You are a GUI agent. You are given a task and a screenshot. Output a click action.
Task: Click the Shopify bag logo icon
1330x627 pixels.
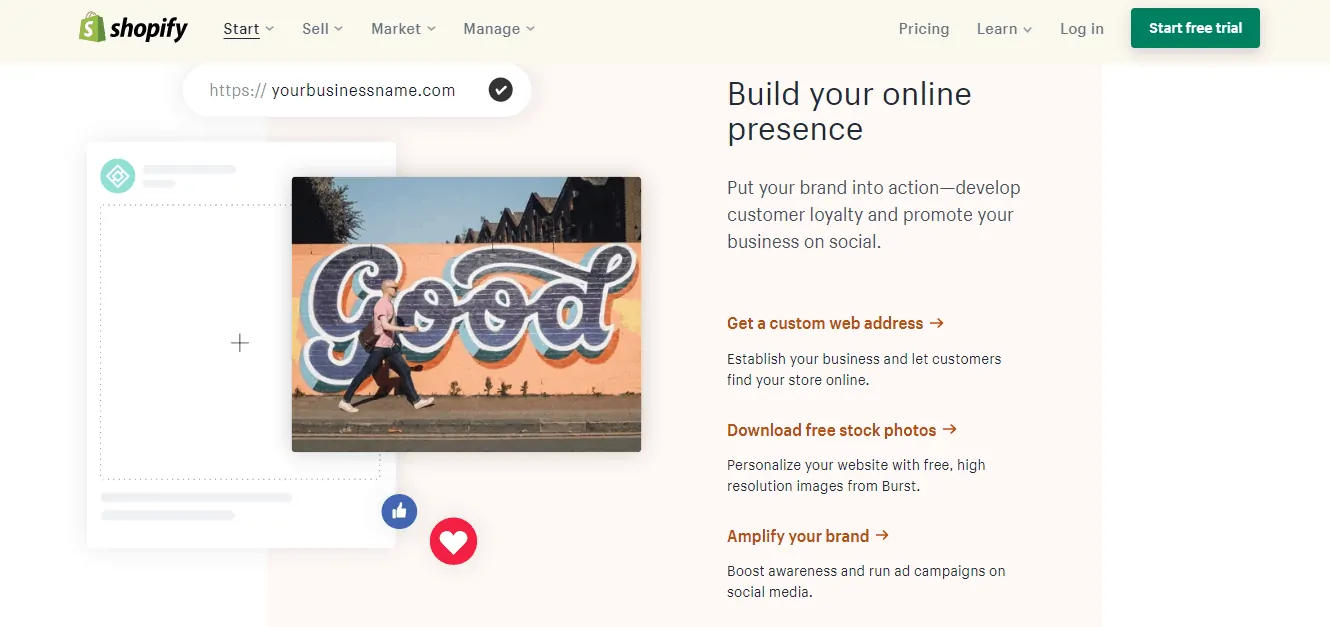[93, 28]
